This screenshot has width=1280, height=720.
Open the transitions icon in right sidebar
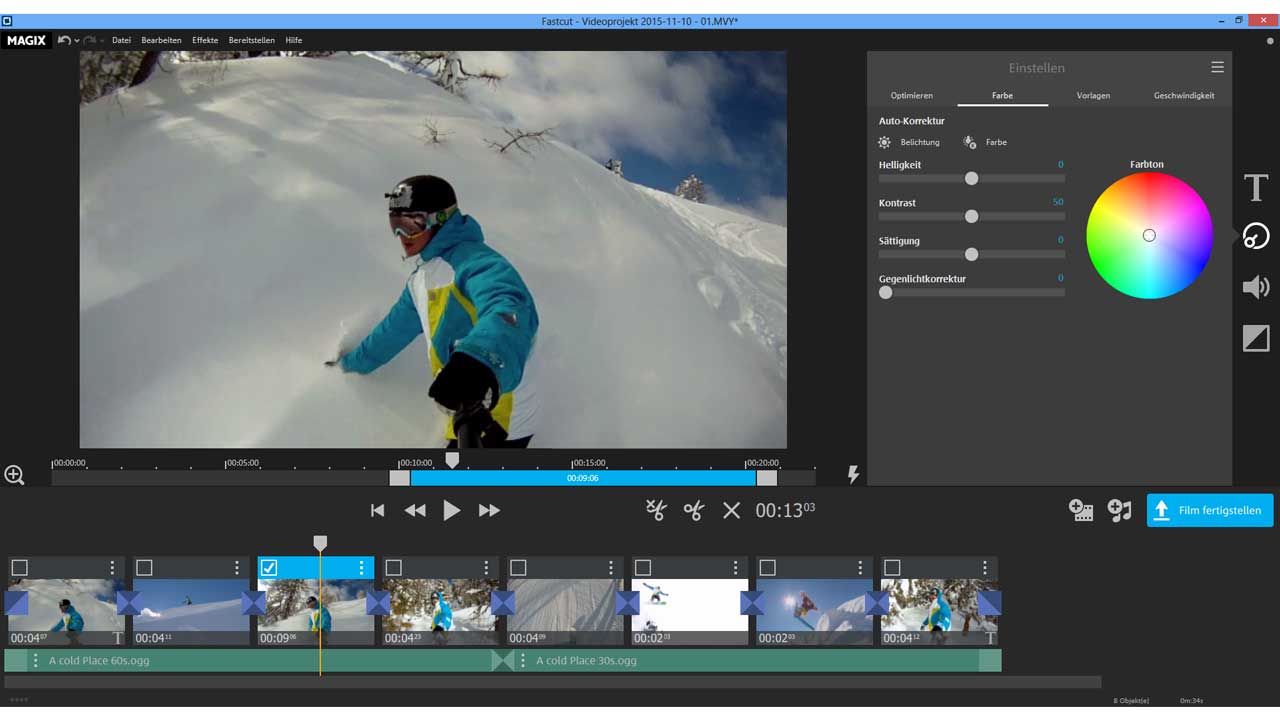point(1256,339)
